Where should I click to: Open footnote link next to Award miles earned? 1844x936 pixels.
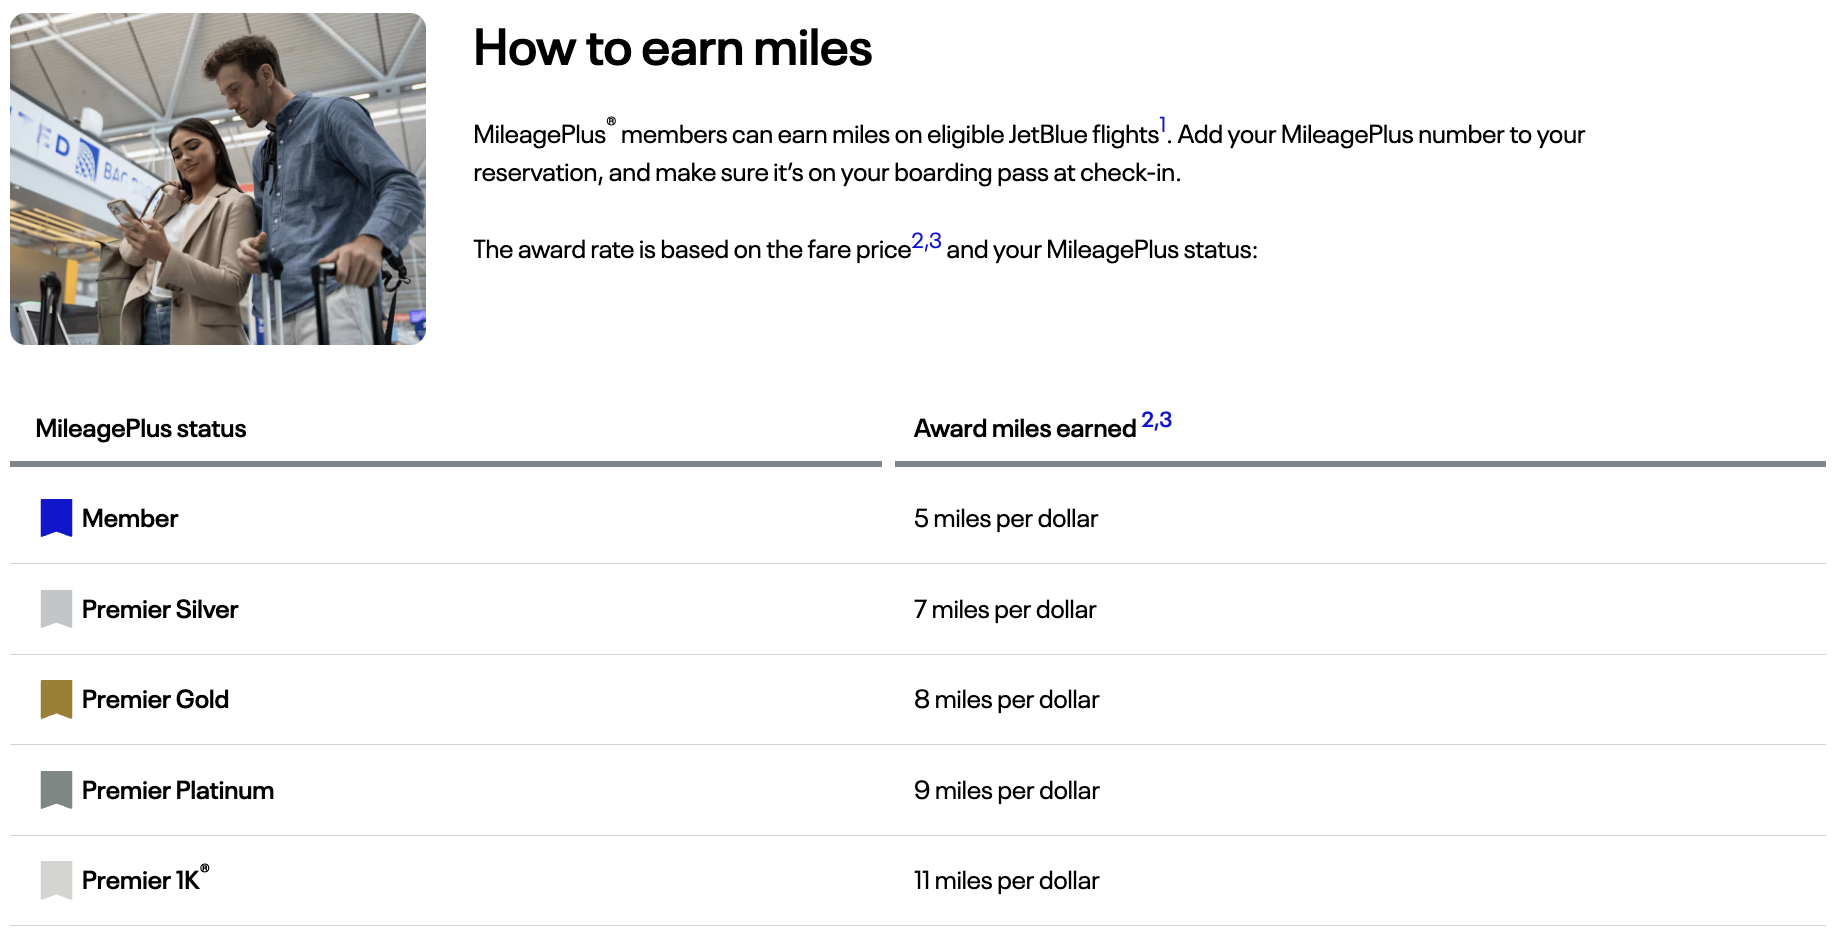tap(1156, 420)
